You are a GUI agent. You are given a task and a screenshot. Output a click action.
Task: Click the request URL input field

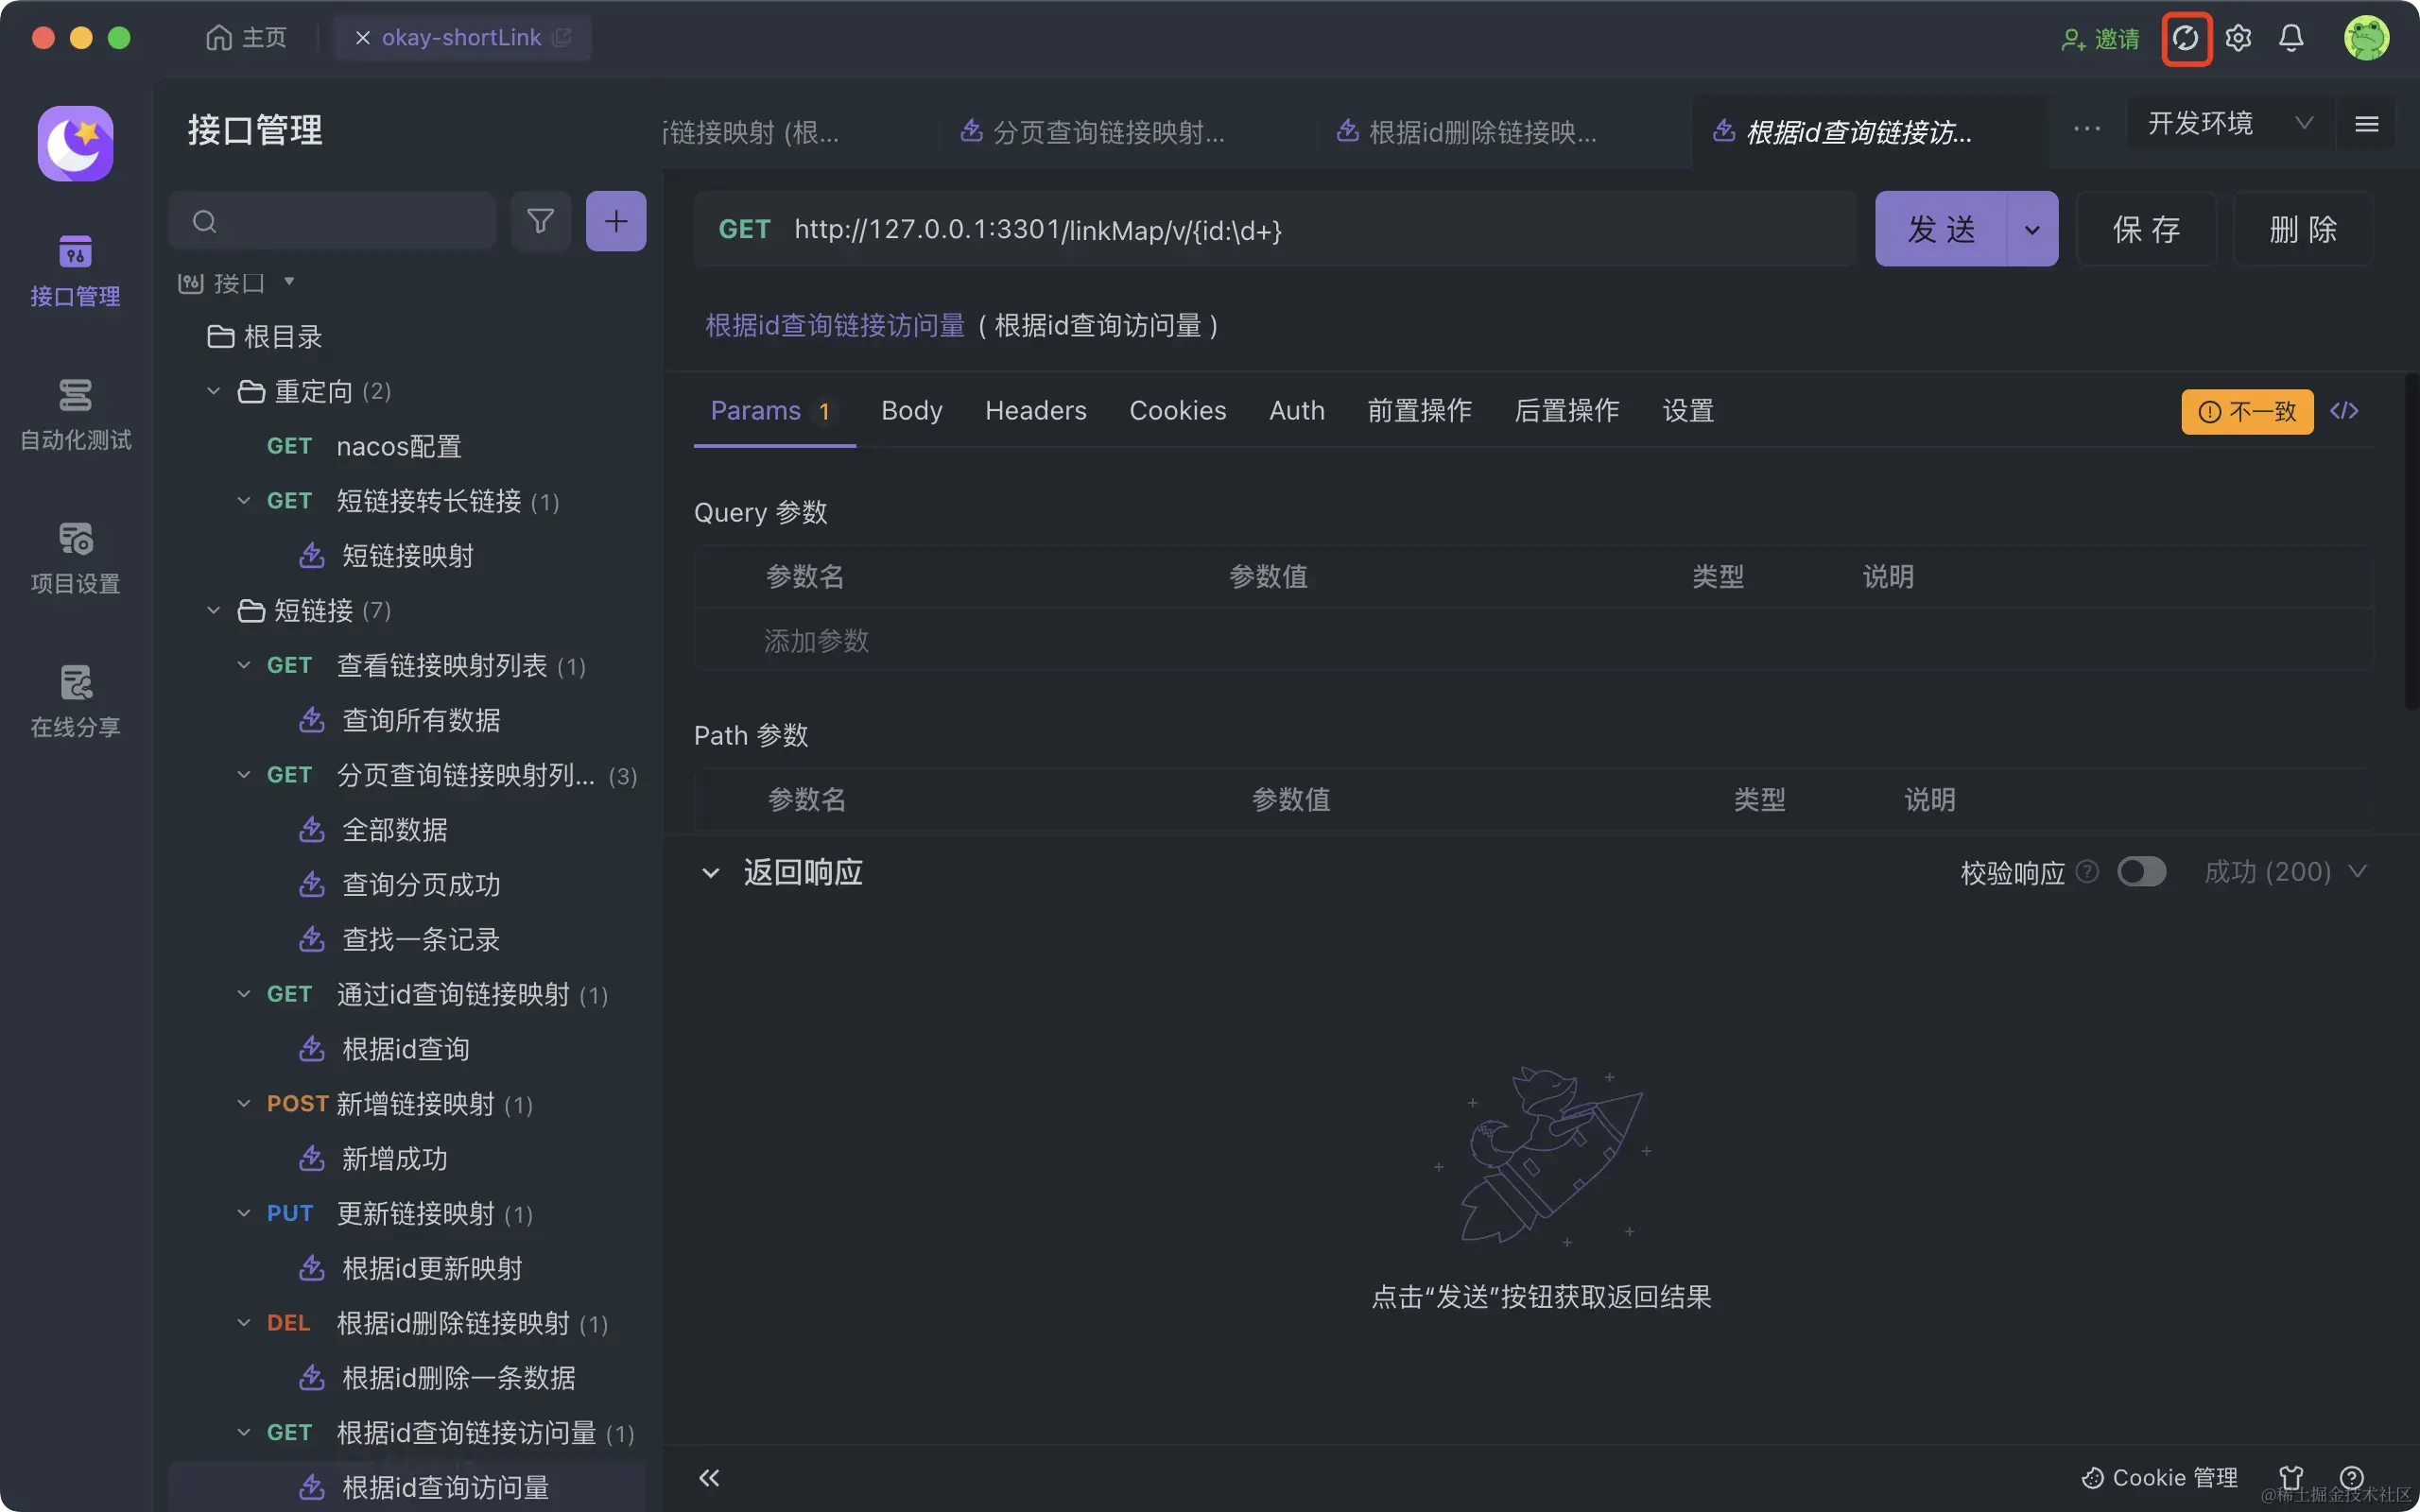1300,229
